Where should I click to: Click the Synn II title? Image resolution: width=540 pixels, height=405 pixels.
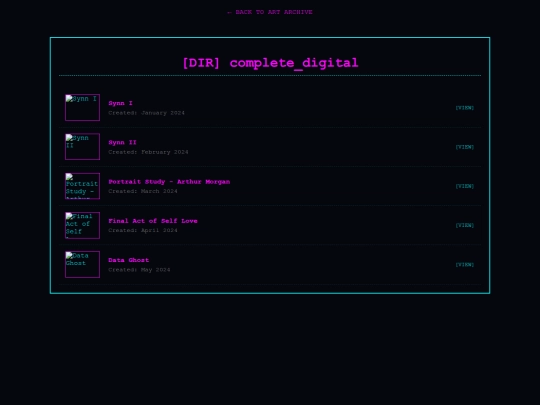pos(122,142)
